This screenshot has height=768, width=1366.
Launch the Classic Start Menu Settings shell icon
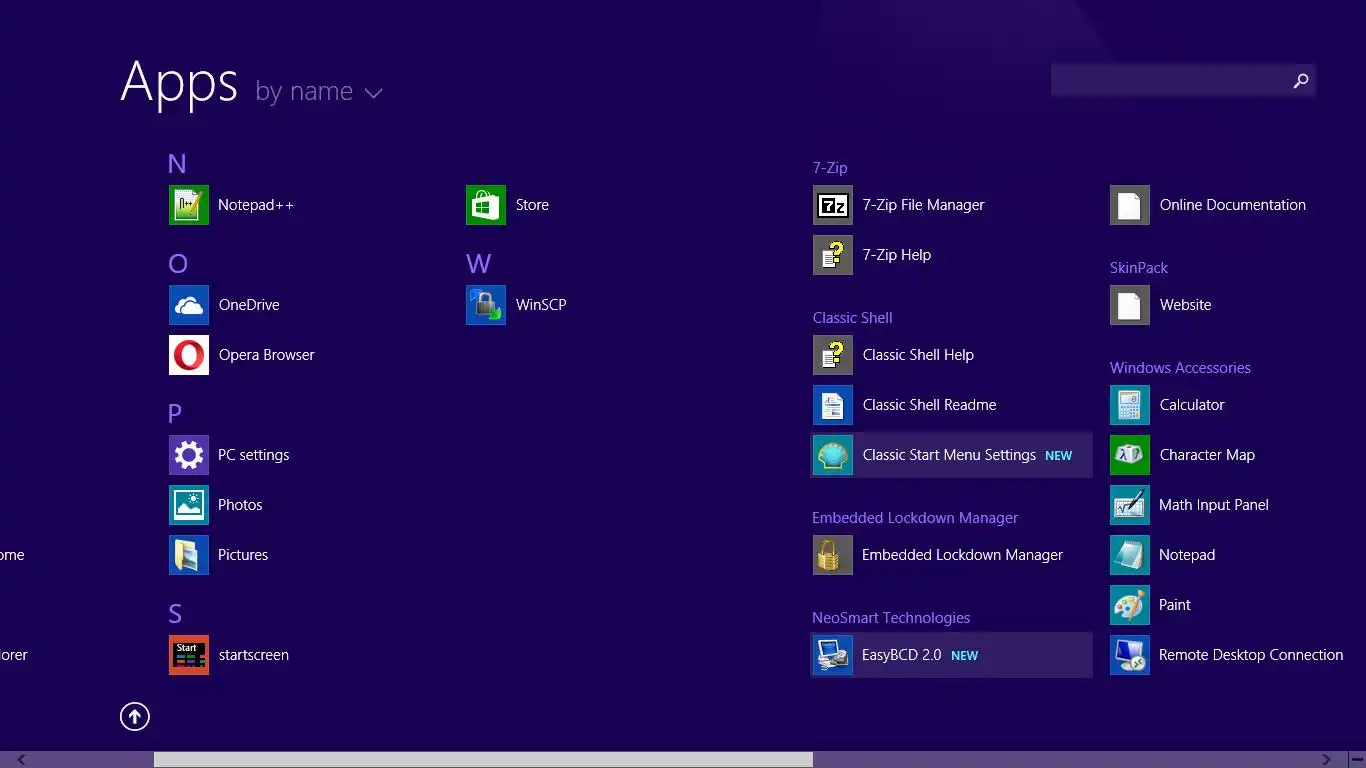(x=833, y=455)
